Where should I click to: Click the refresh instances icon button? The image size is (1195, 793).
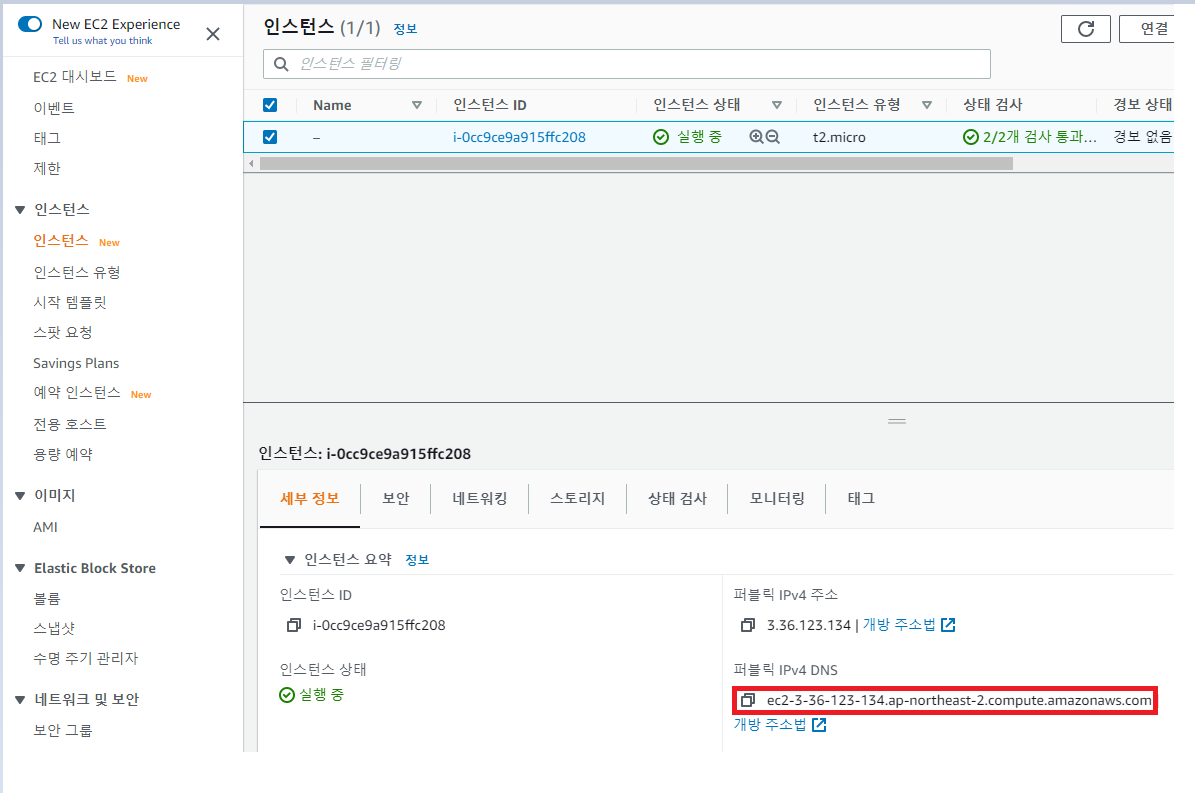point(1085,29)
